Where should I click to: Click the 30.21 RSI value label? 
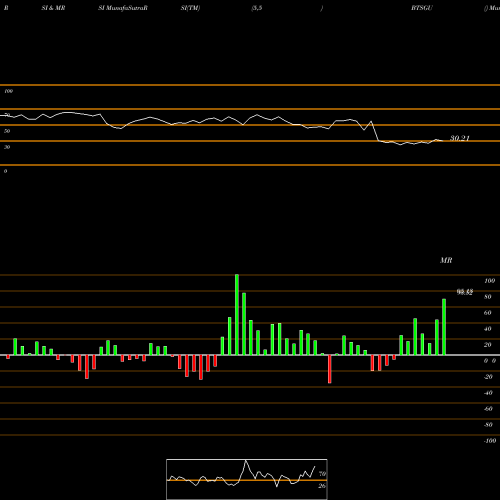[460, 138]
